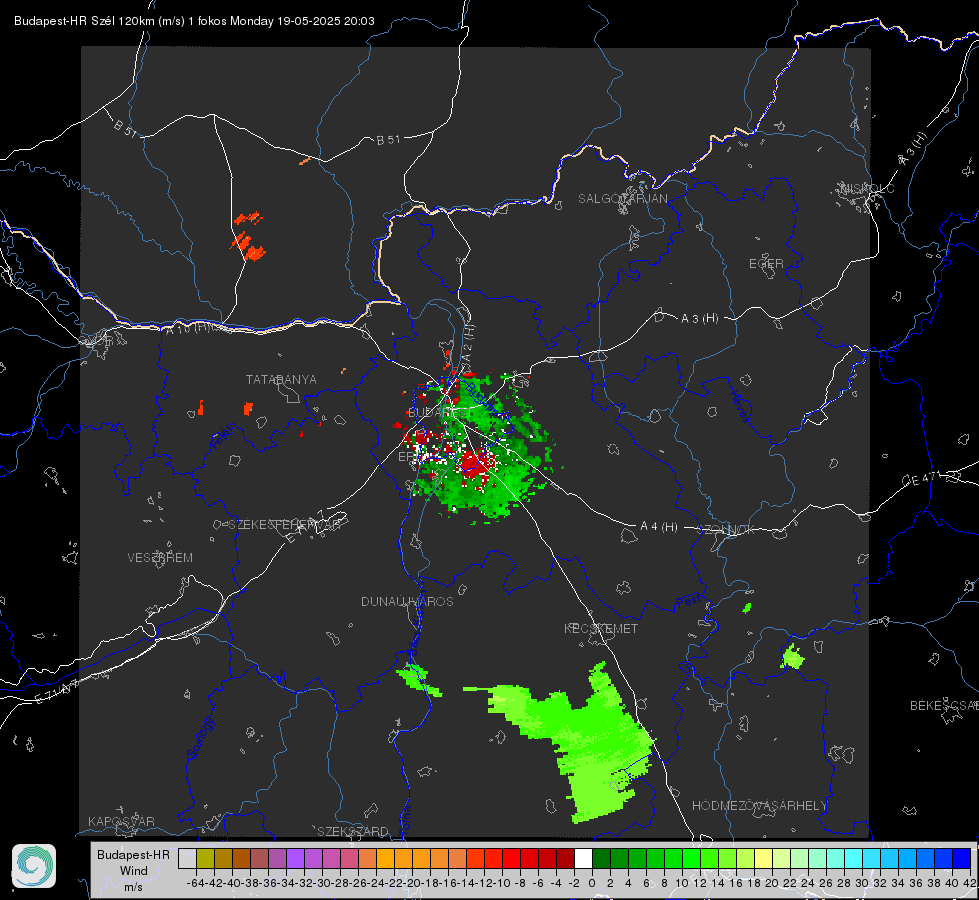Click the 'Budapest-HR Wind m/s' legend label
979x900 pixels.
134,871
